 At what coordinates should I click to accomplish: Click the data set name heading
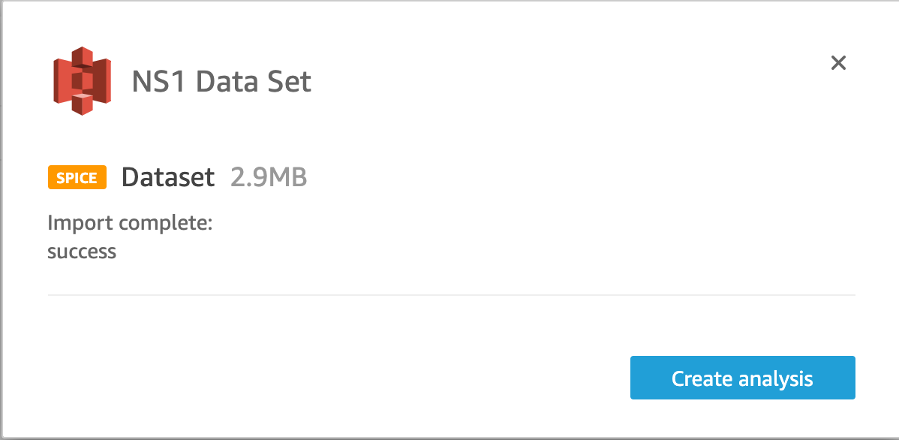pos(222,81)
